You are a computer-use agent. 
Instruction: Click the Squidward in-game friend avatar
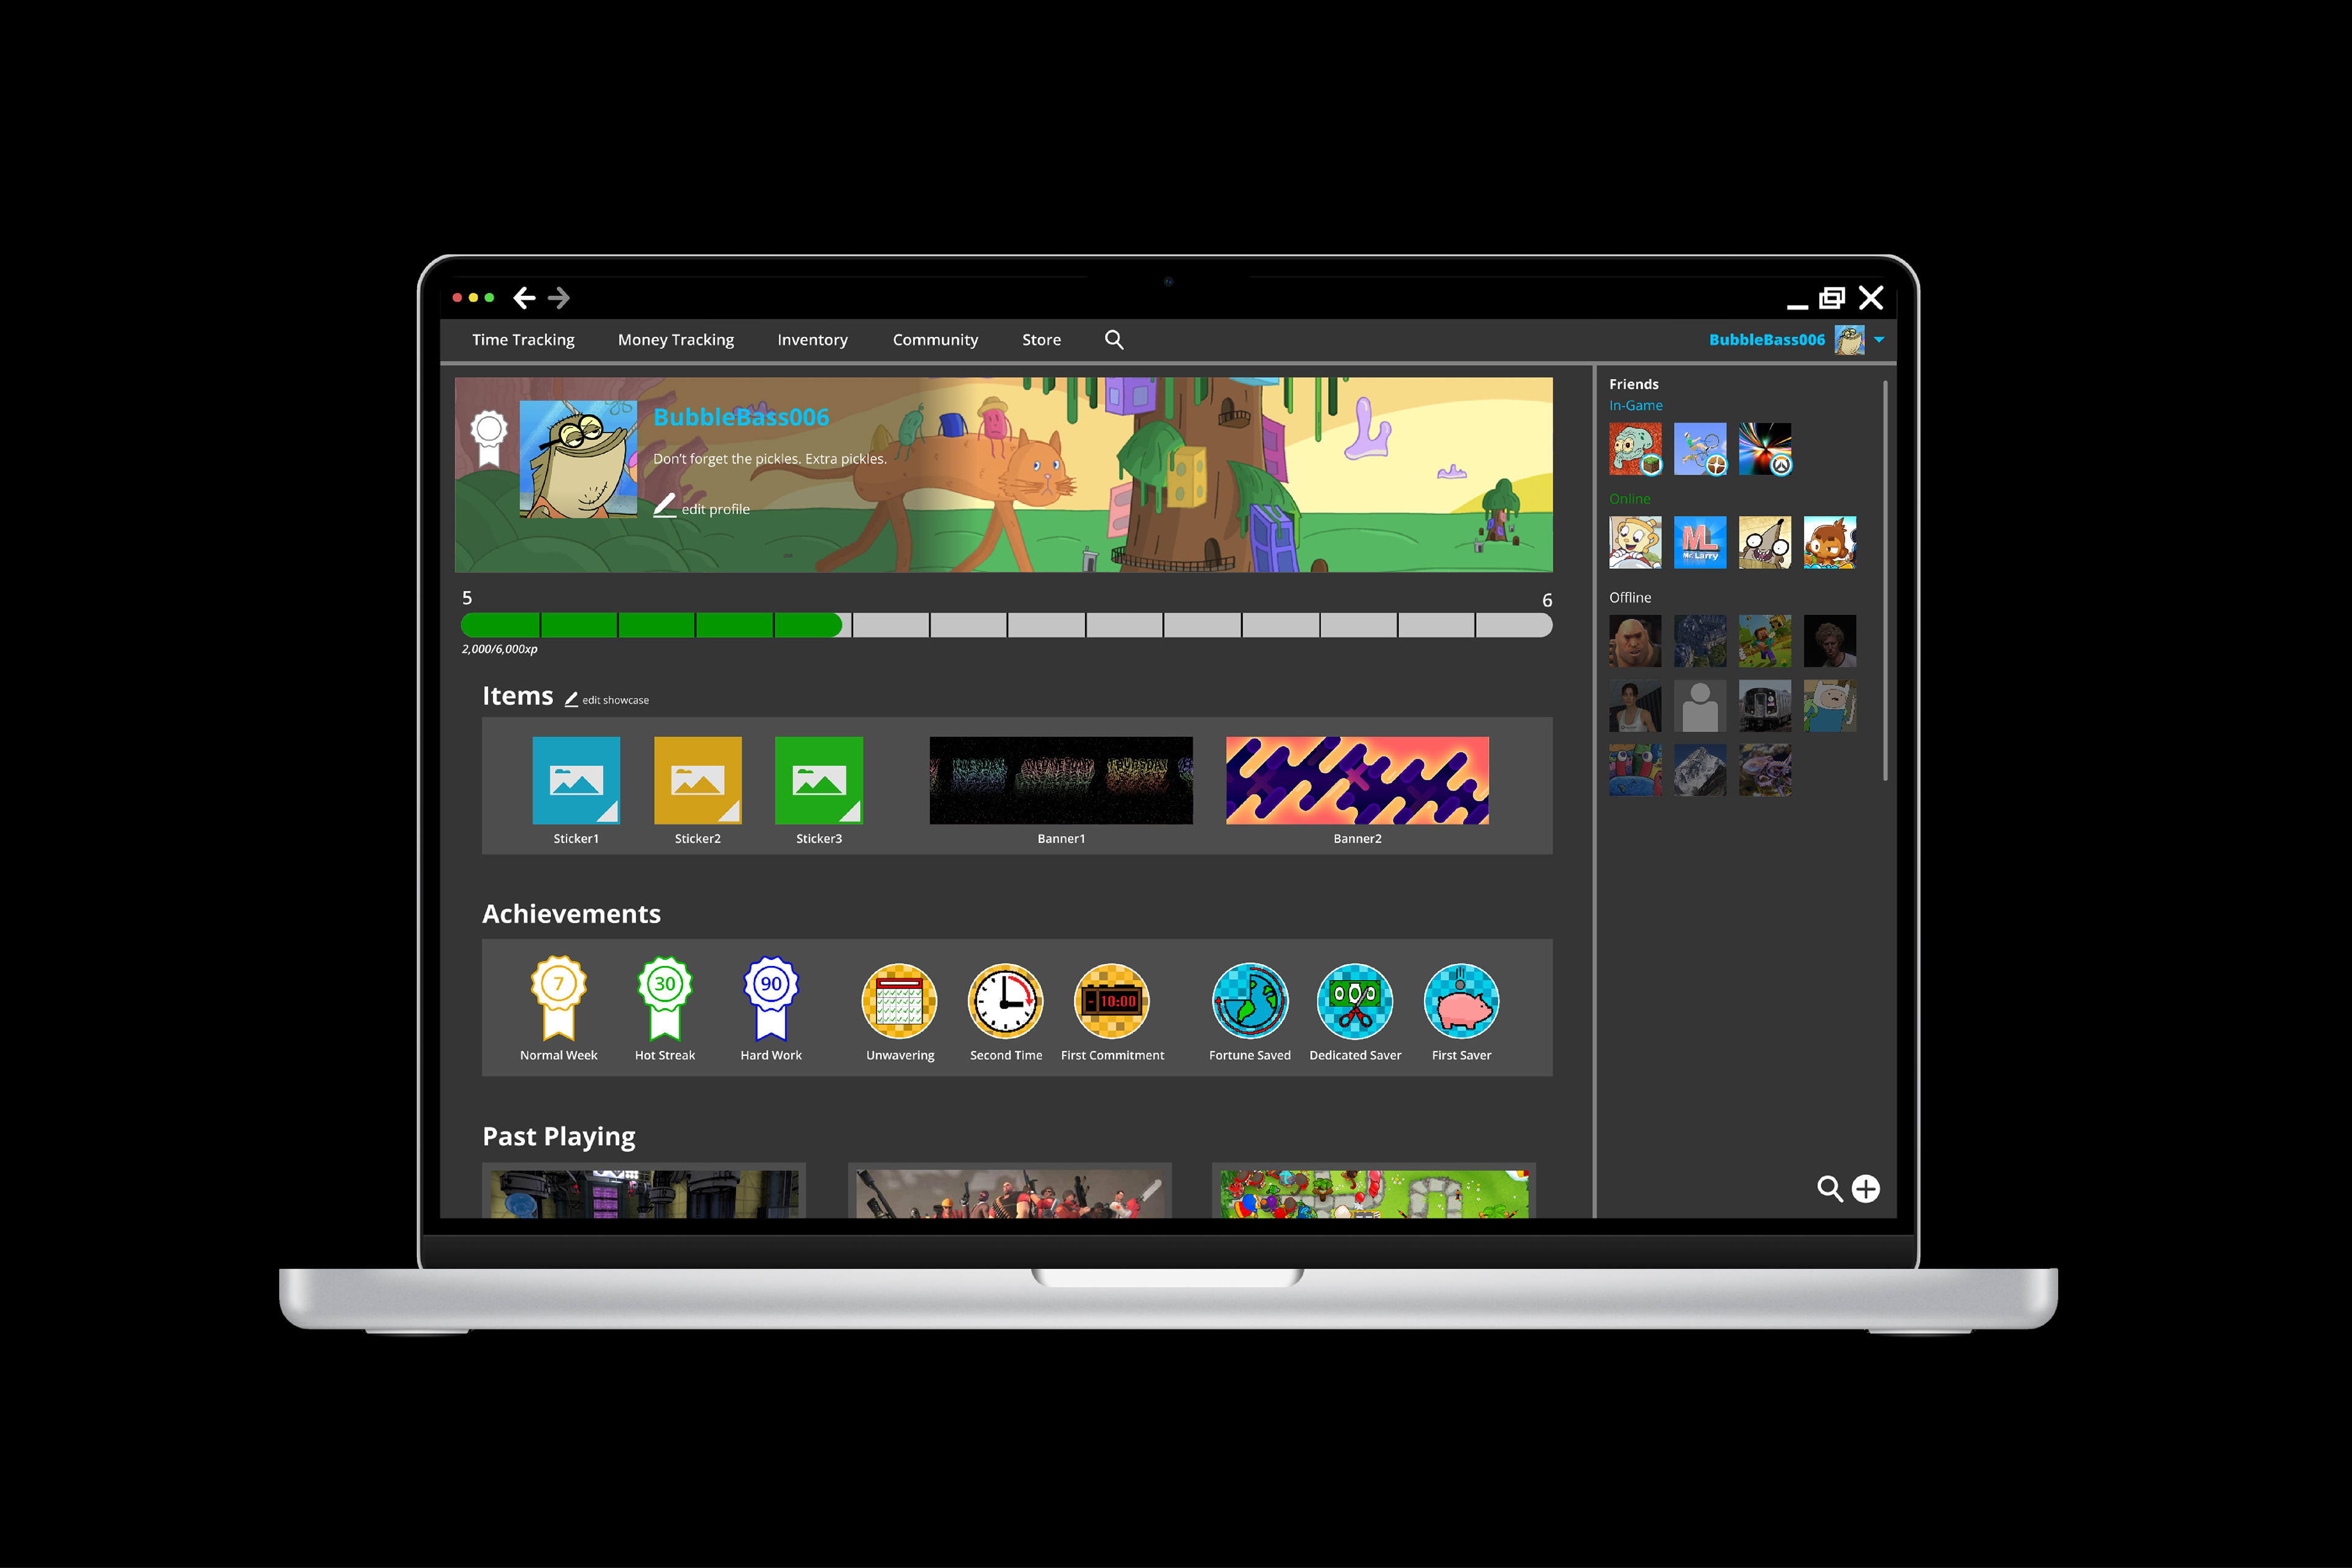(1635, 449)
